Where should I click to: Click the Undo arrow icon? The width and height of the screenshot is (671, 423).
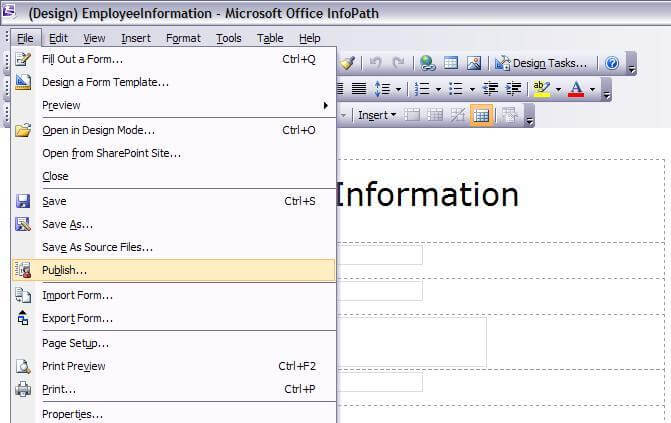tap(375, 63)
